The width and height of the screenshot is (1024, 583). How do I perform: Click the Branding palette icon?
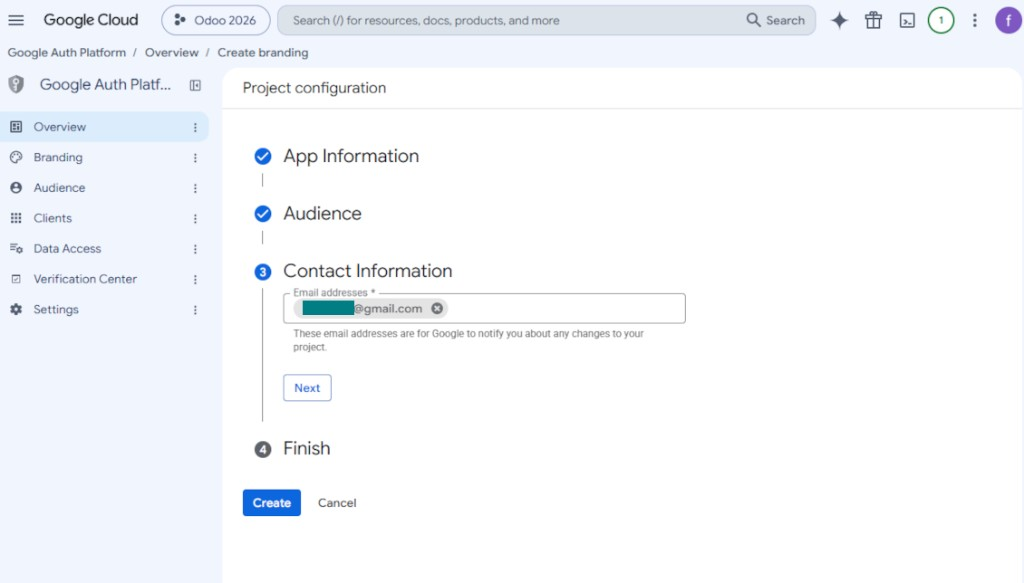(16, 157)
